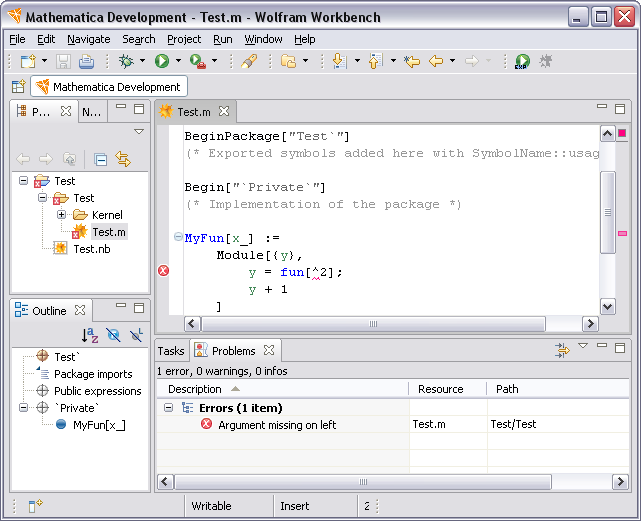
Task: Sort by the Description column header
Action: tap(282, 389)
